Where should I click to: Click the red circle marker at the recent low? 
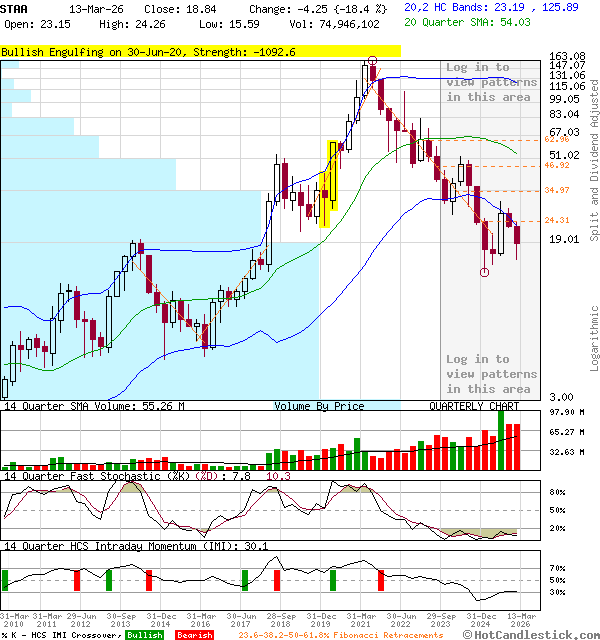coord(485,272)
